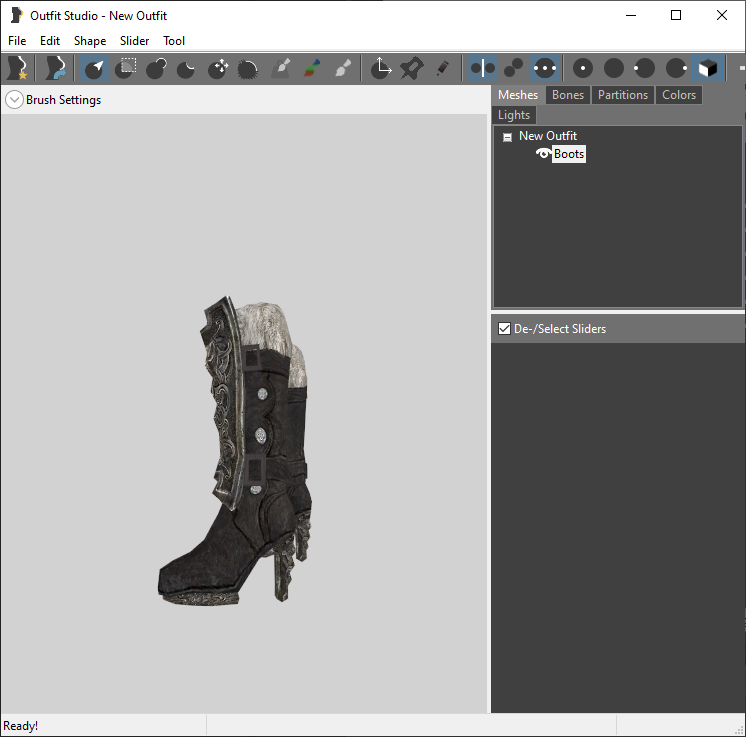Minimize the Outfit Studio window
Image resolution: width=746 pixels, height=737 pixels.
click(x=631, y=15)
